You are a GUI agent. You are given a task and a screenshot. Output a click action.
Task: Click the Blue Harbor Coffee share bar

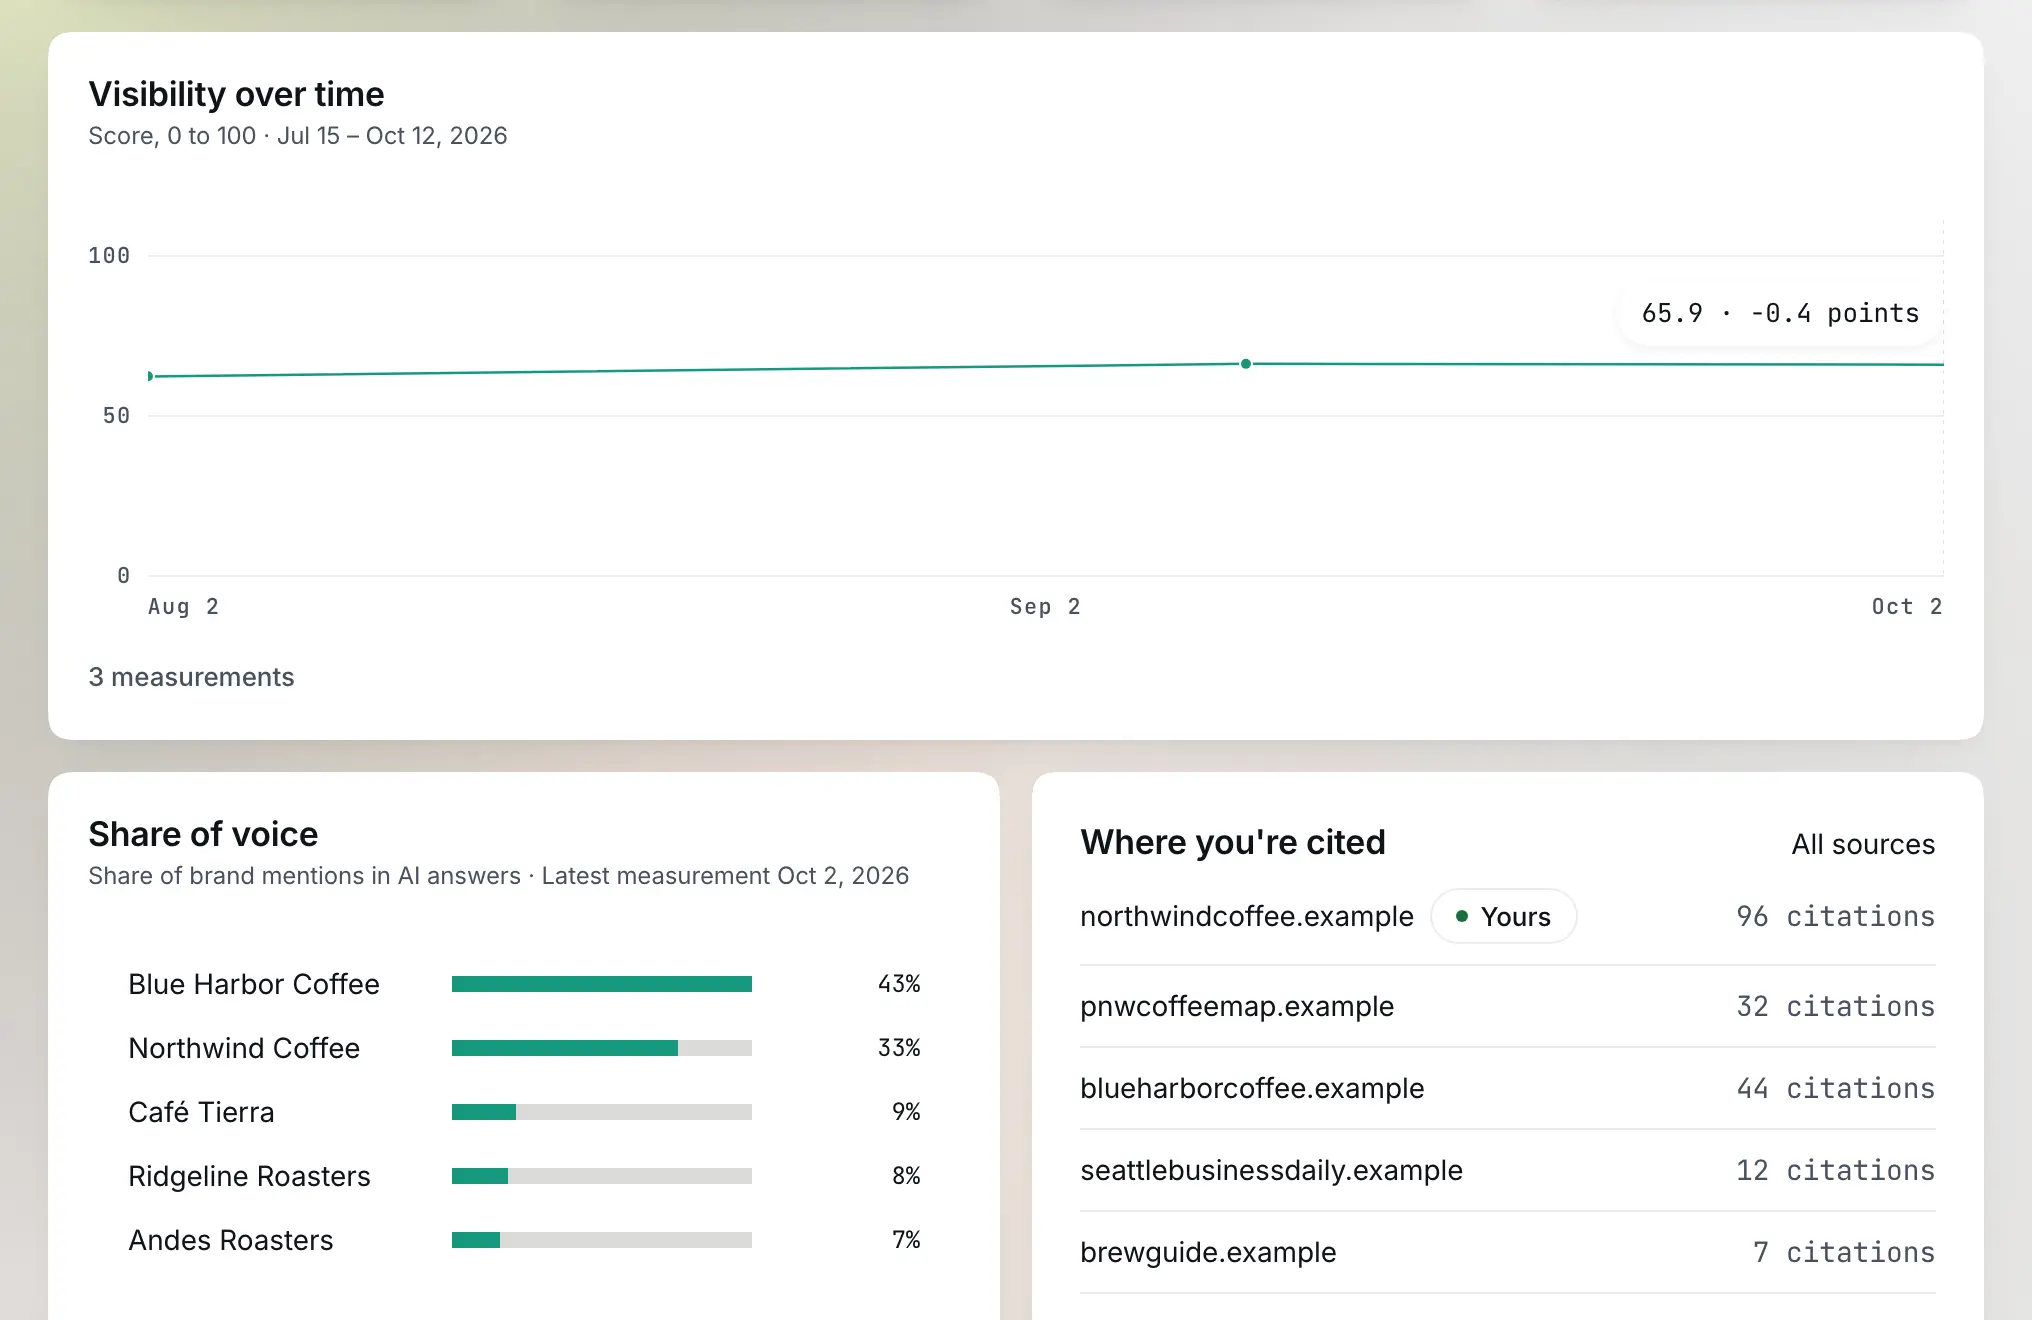coord(601,984)
